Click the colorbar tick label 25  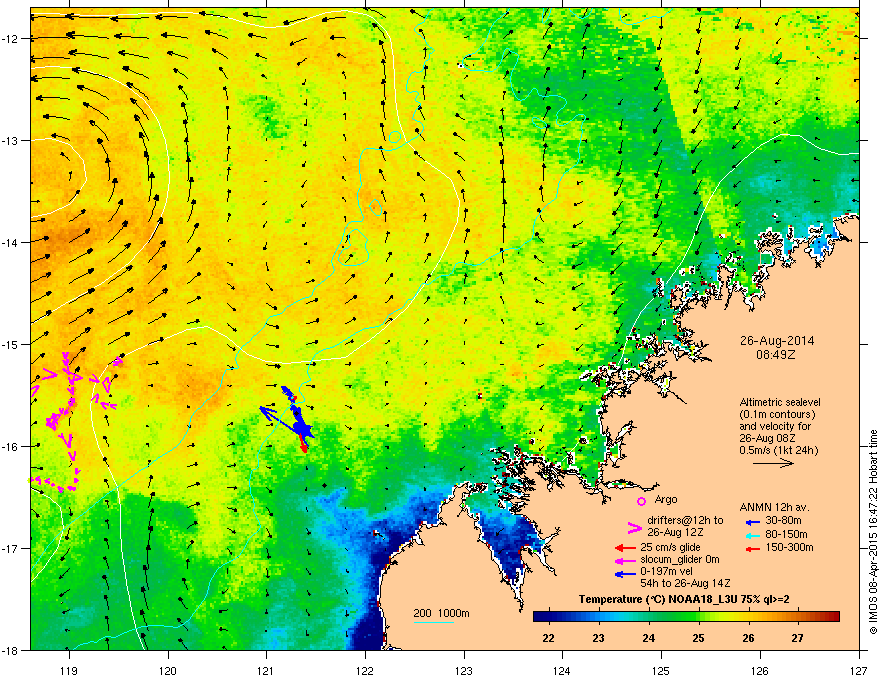coord(698,638)
